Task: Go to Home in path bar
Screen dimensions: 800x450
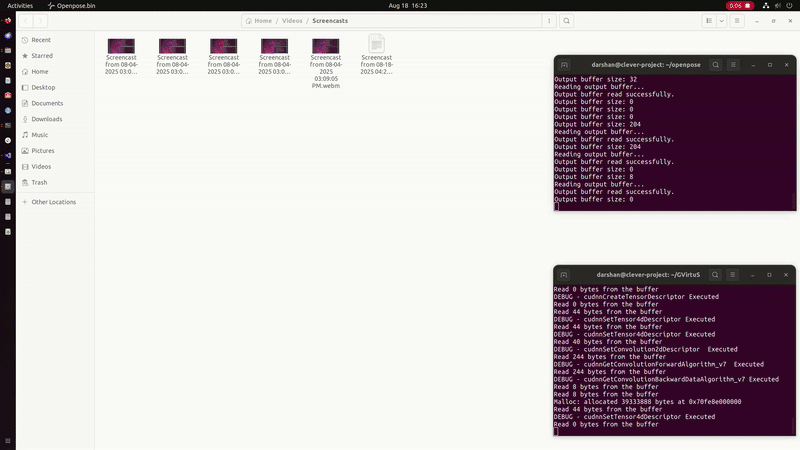Action: 259,20
